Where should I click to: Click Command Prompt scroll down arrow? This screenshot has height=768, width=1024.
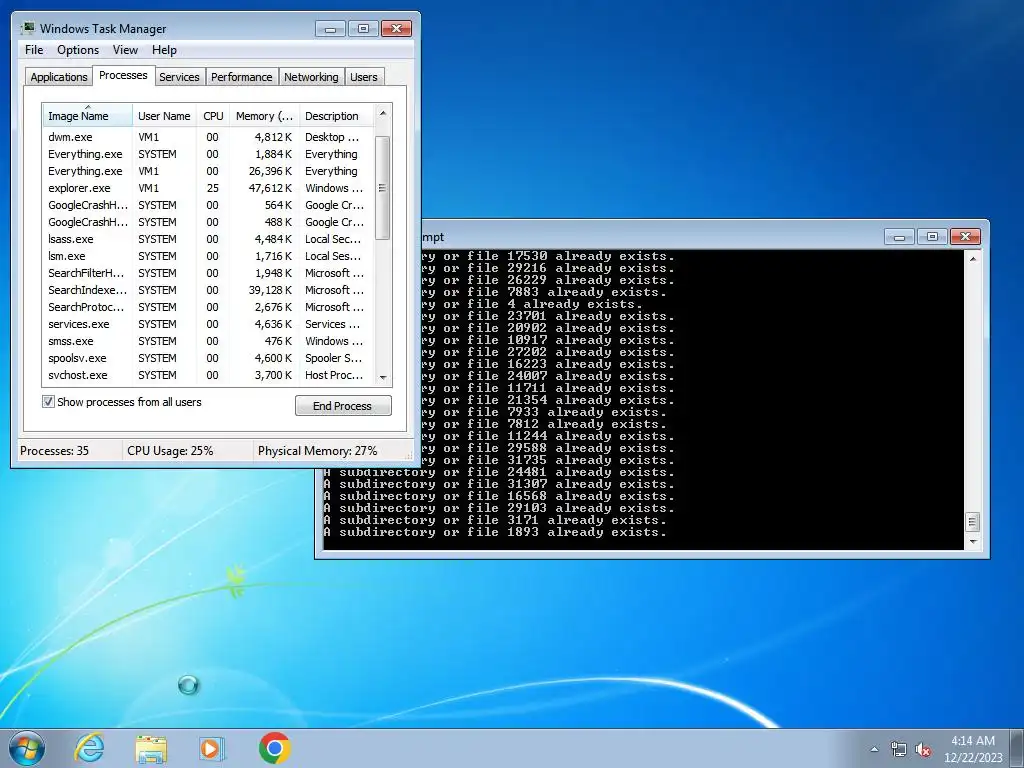coord(973,541)
